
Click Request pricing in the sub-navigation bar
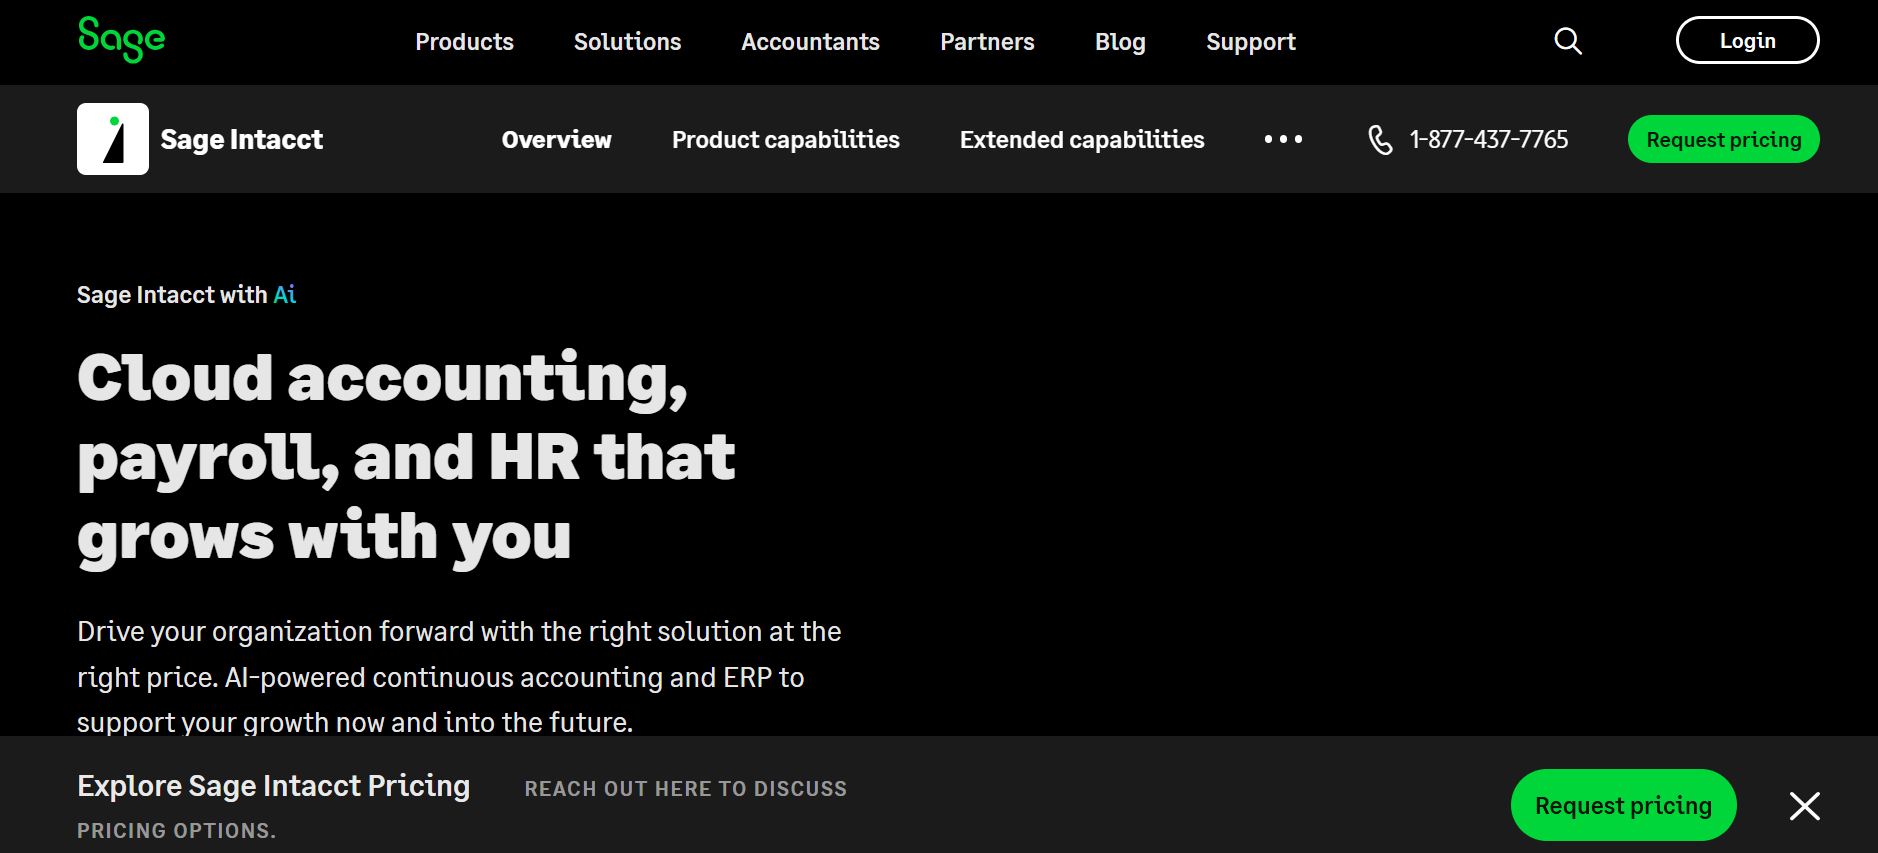1723,140
